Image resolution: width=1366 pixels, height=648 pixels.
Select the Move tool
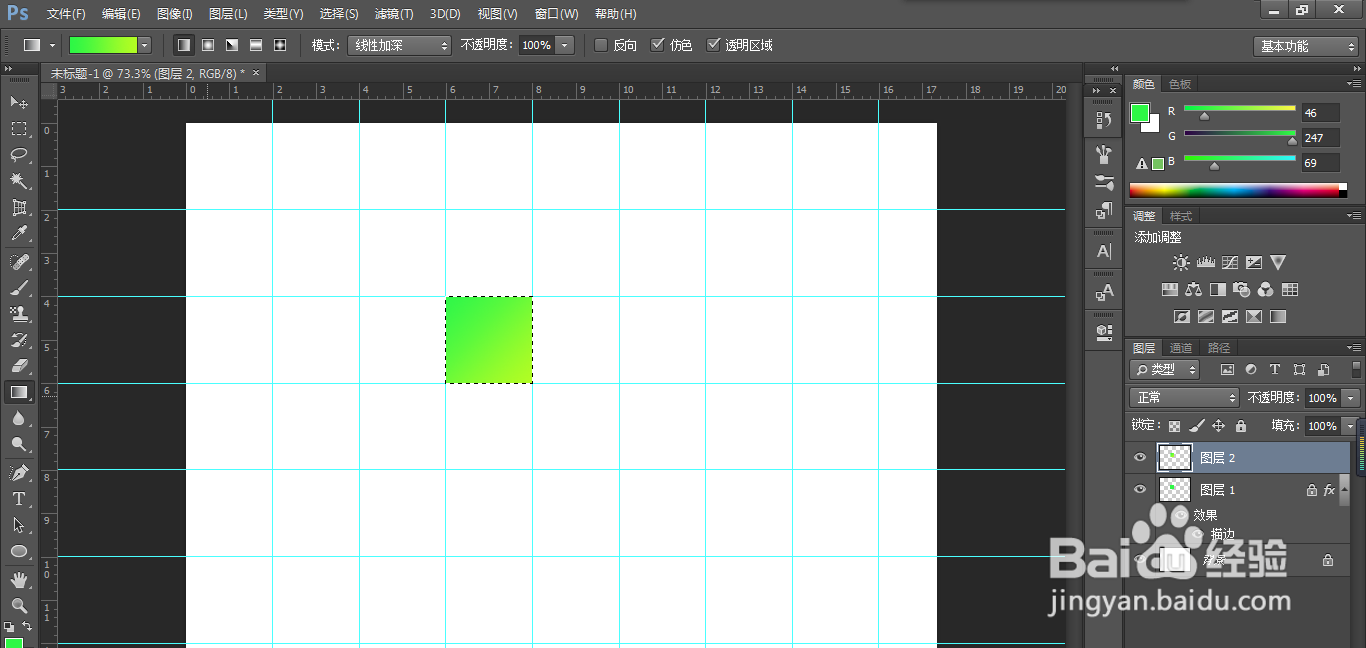[x=19, y=102]
